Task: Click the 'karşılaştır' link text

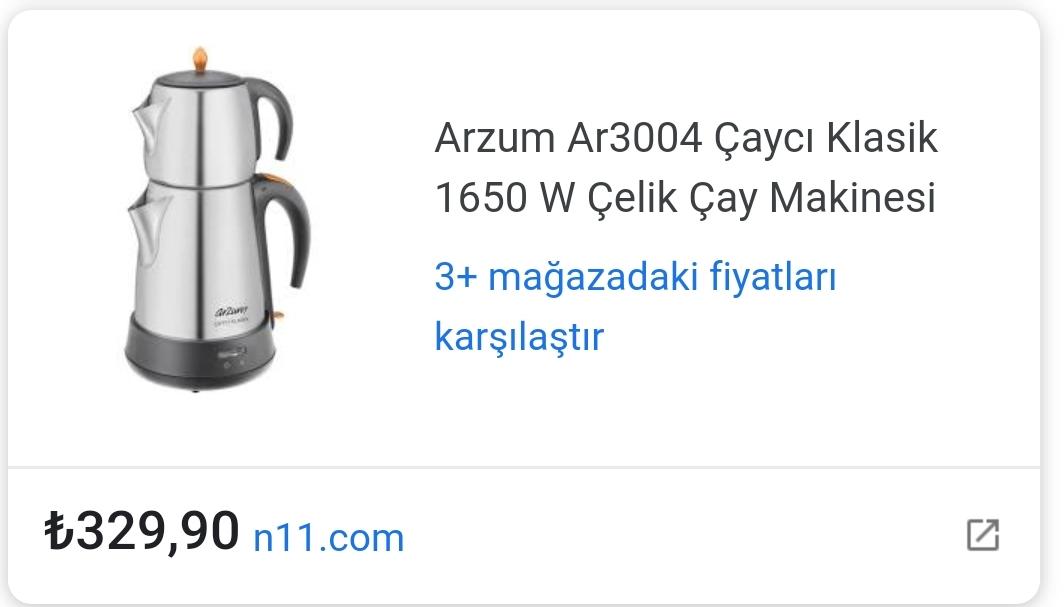Action: [x=518, y=336]
